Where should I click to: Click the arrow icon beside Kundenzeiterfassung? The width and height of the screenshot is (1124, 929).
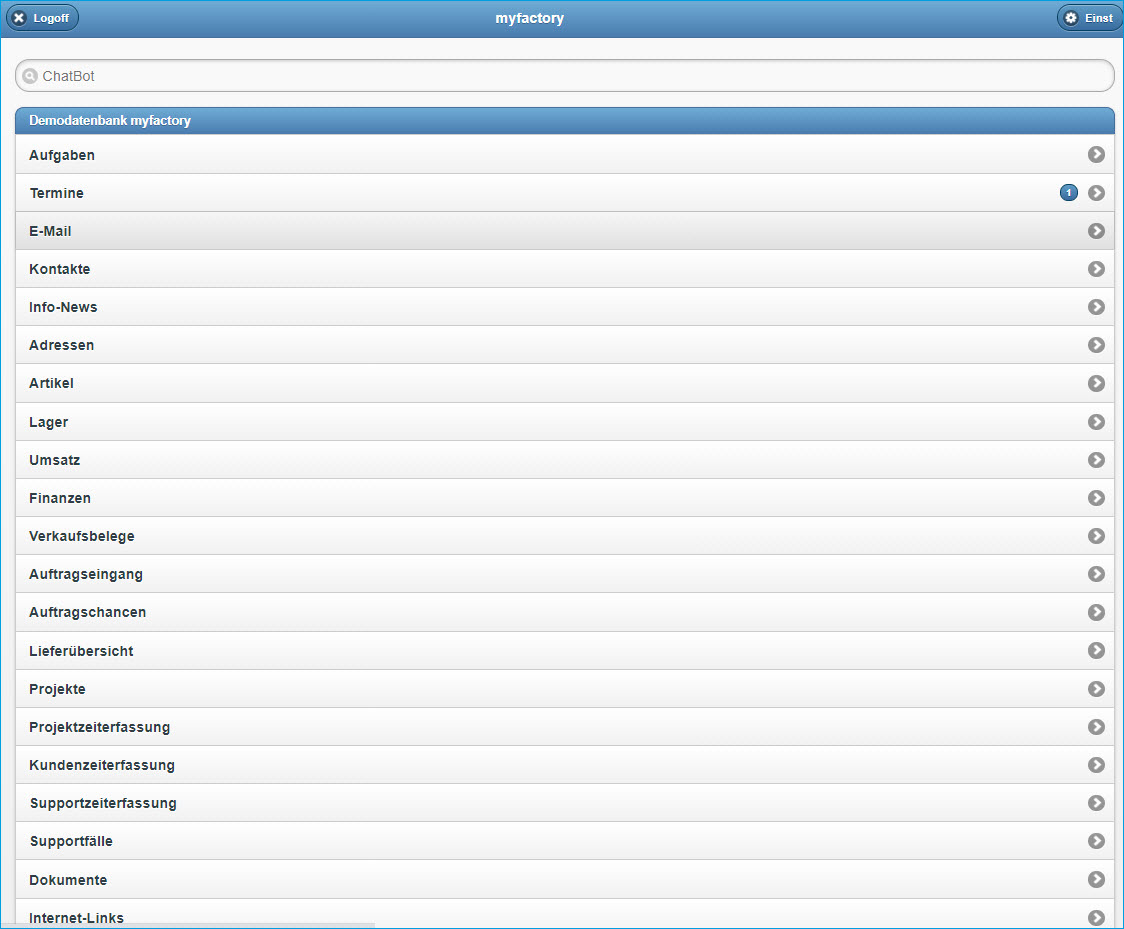pos(1096,765)
